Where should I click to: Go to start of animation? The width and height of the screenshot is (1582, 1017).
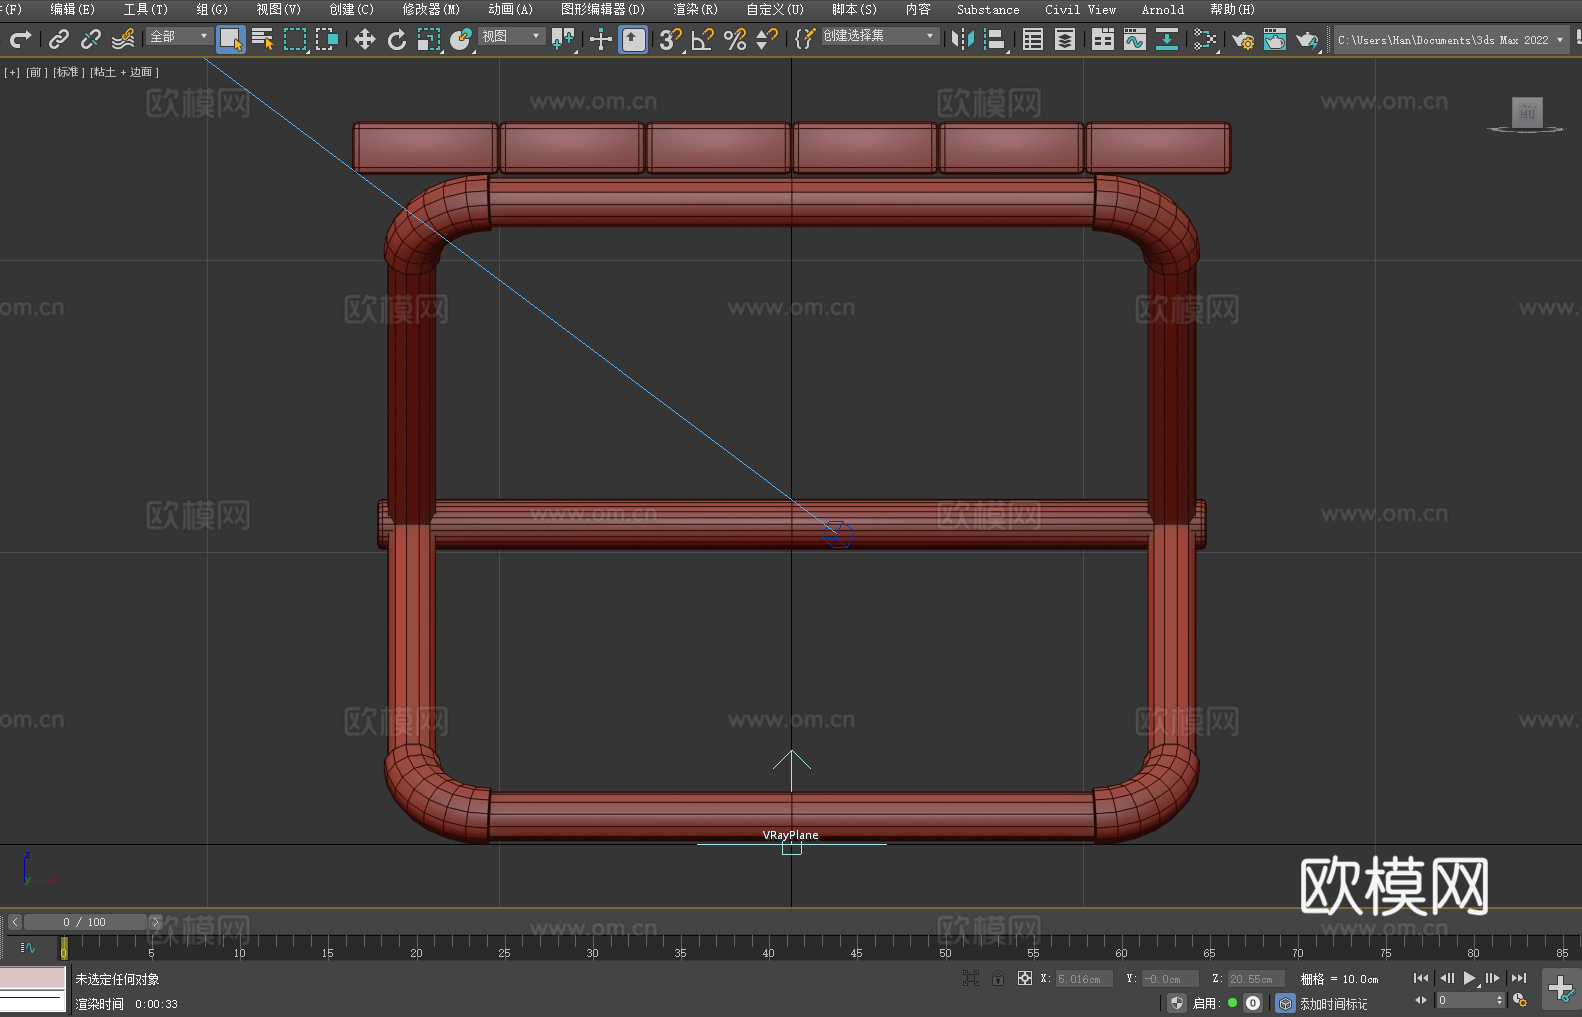[x=1420, y=978]
